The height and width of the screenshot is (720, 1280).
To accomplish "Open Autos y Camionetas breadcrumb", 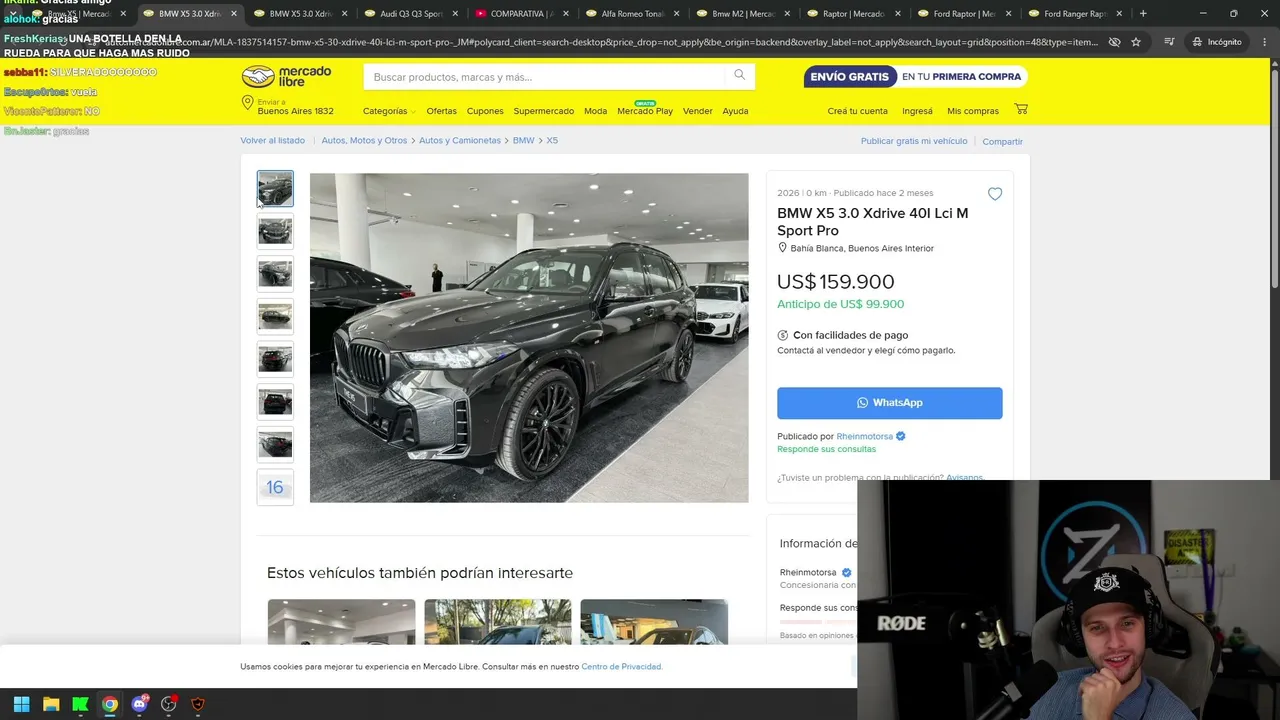I will (x=460, y=141).
